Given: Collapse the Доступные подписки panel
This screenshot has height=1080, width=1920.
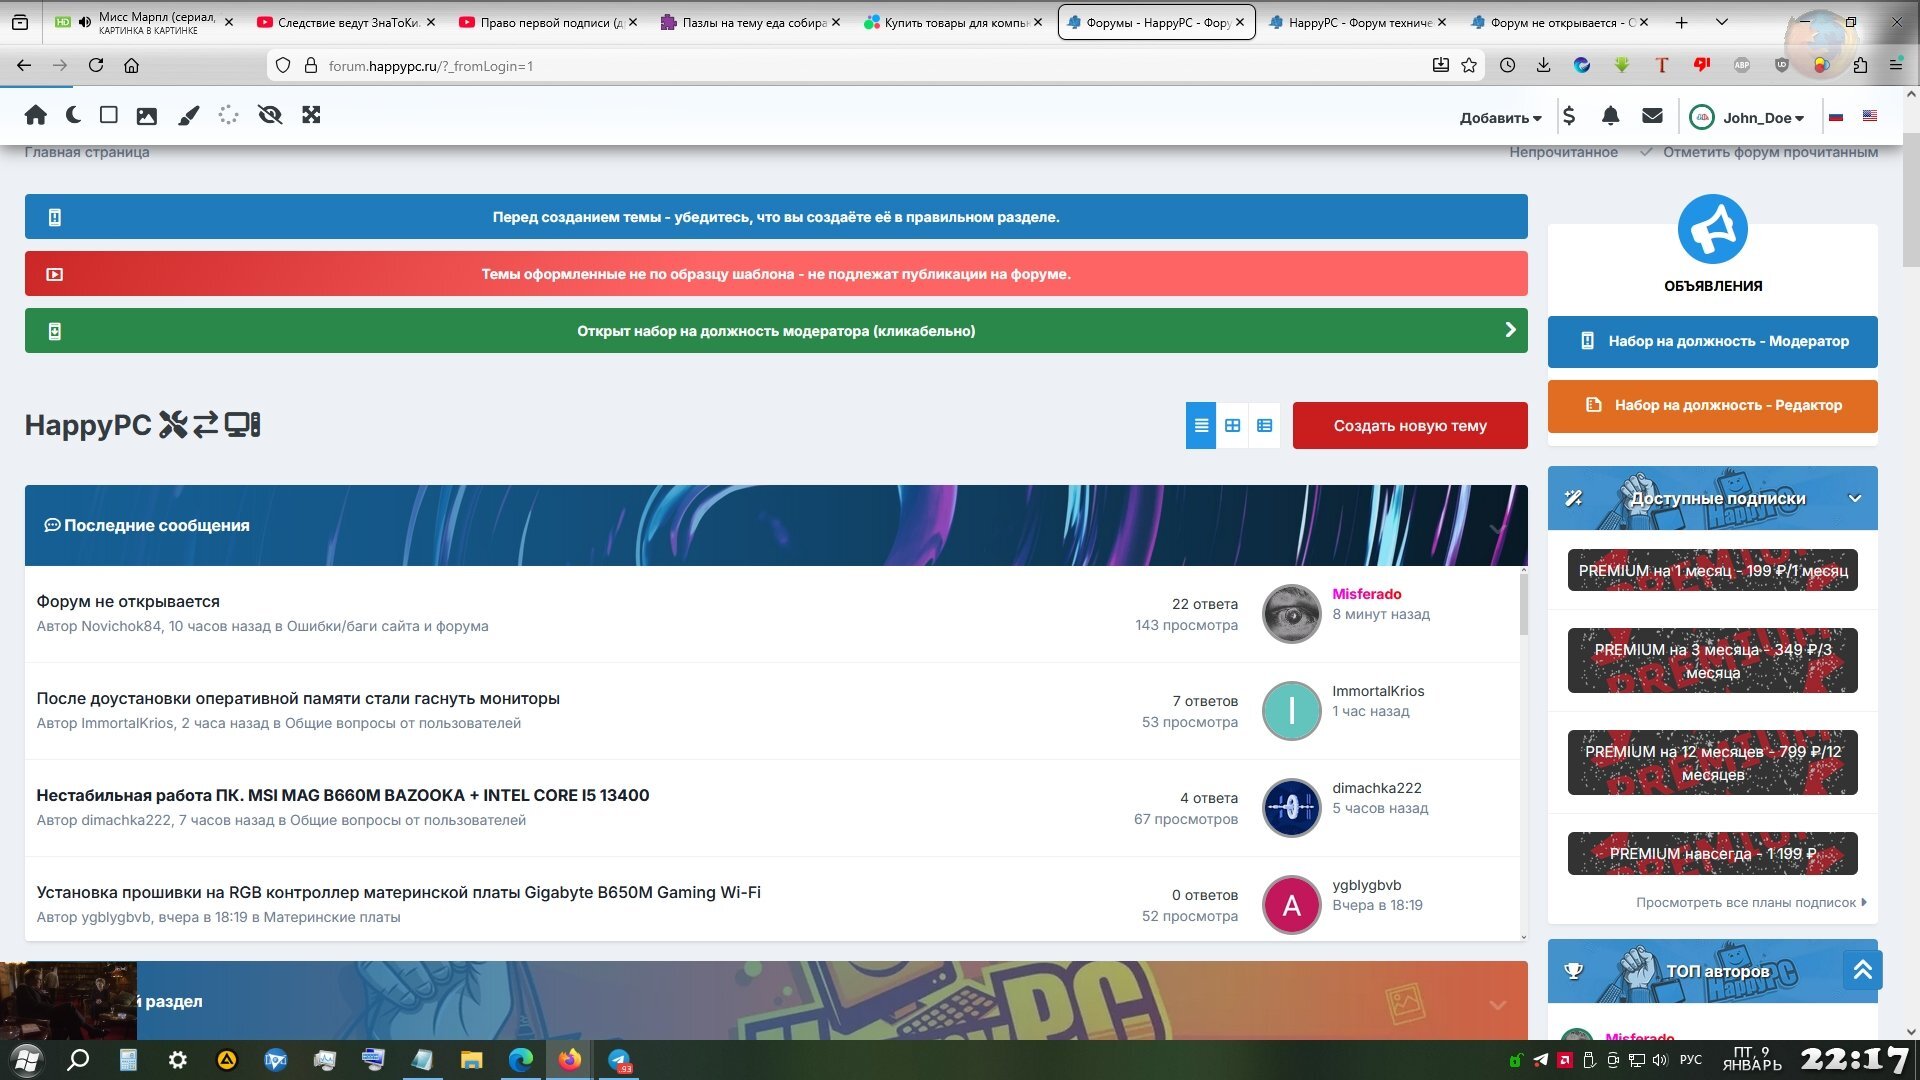Looking at the screenshot, I should click(x=1855, y=499).
